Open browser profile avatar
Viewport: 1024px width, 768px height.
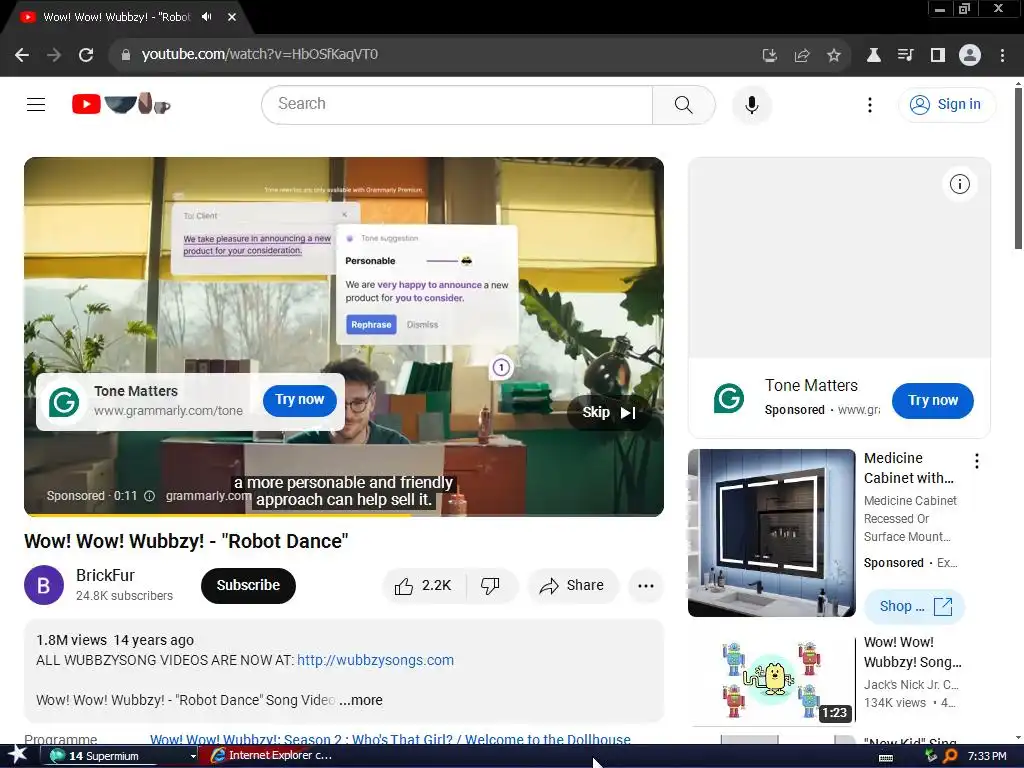970,56
